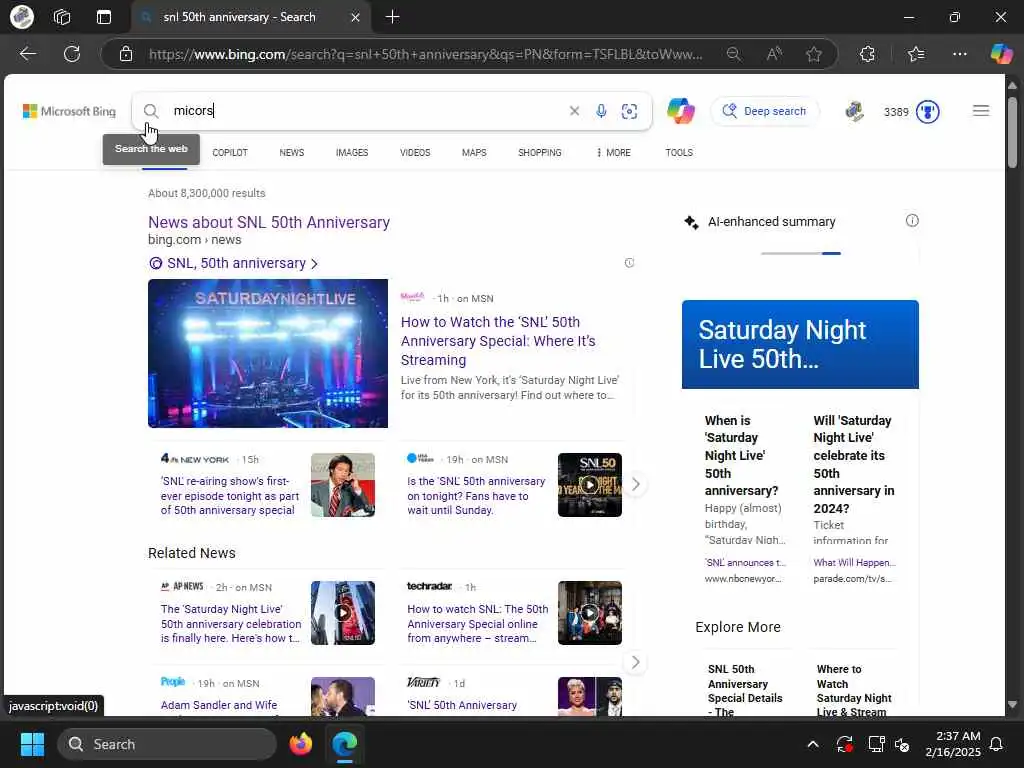Open AP News Saturday Night Live celebration article
The image size is (1024, 768).
pos(231,623)
